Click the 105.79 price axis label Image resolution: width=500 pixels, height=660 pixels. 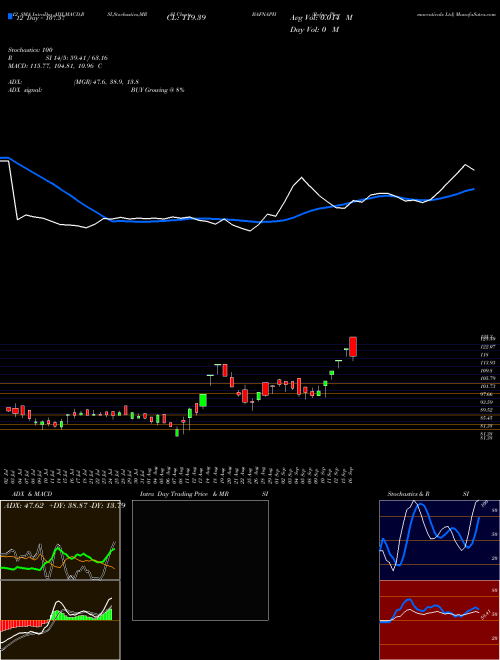(487, 378)
